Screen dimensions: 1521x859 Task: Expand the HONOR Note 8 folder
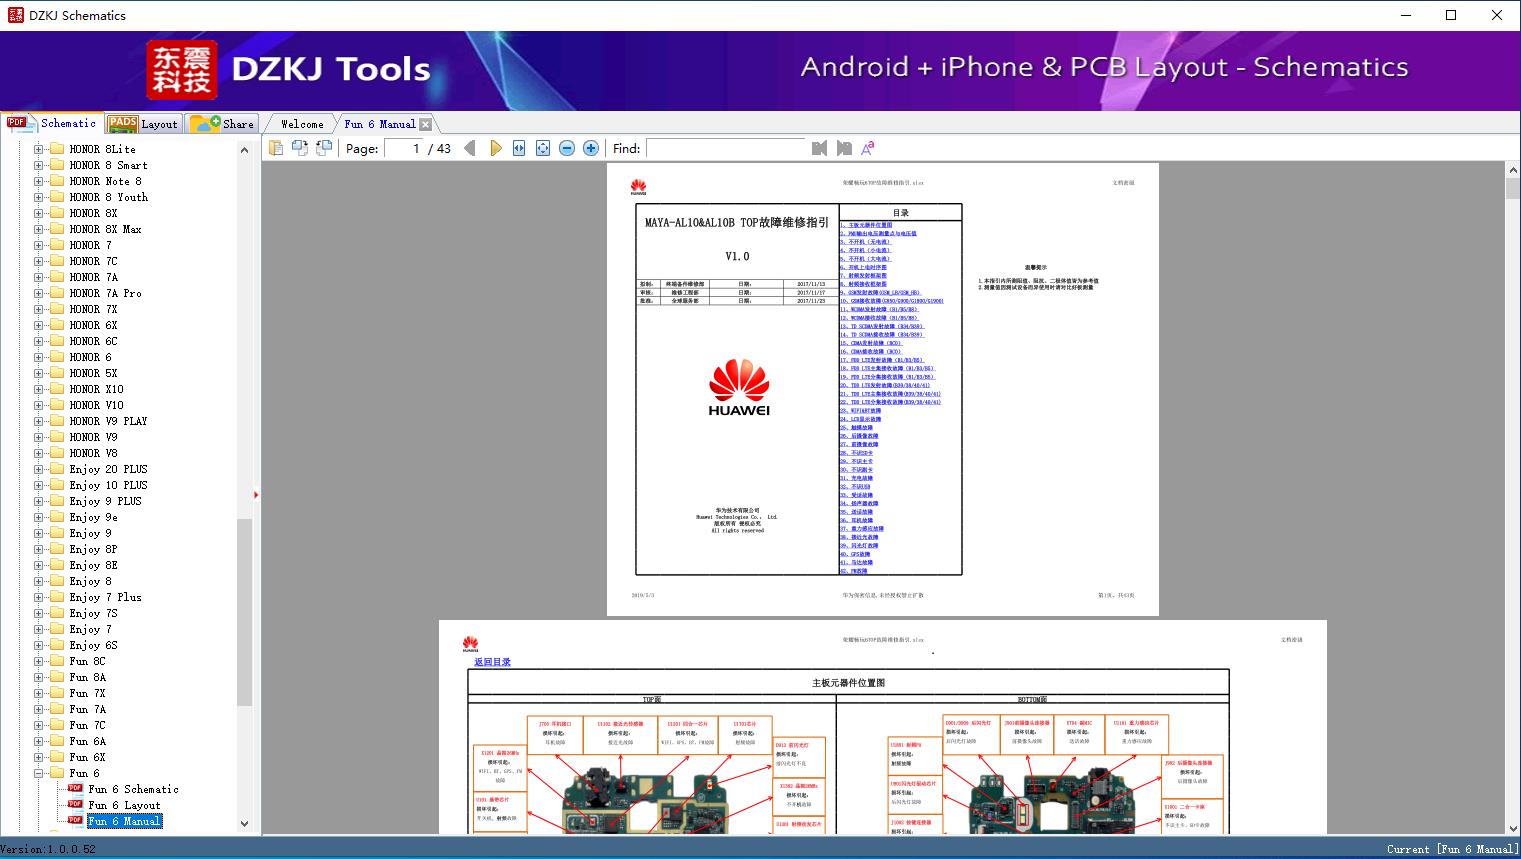39,181
